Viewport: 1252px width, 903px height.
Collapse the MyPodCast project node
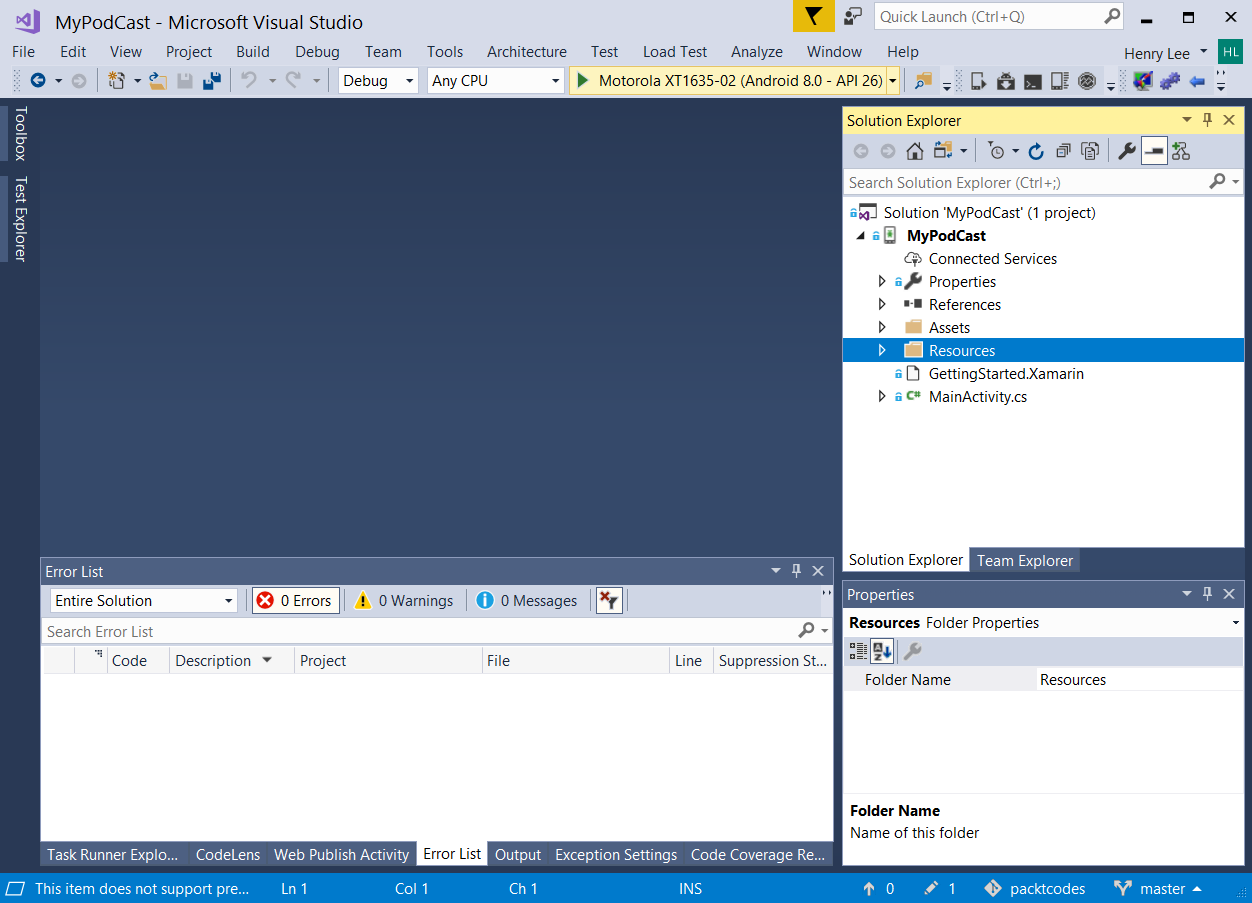[861, 236]
